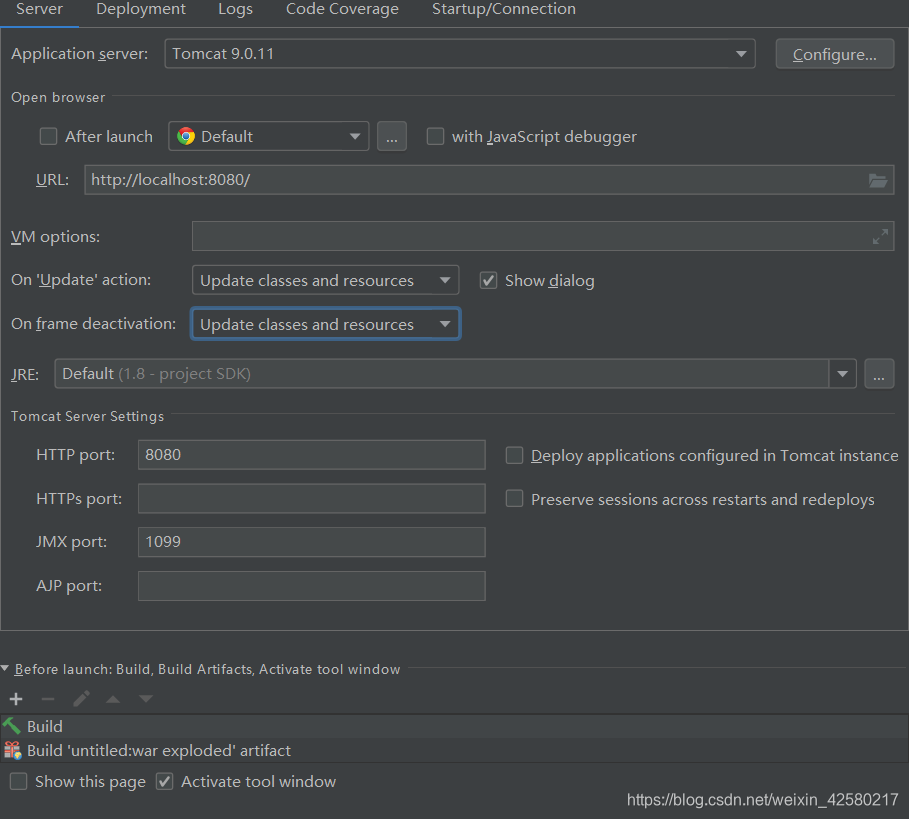Click the HTTPs port field
The height and width of the screenshot is (819, 909).
pos(311,498)
